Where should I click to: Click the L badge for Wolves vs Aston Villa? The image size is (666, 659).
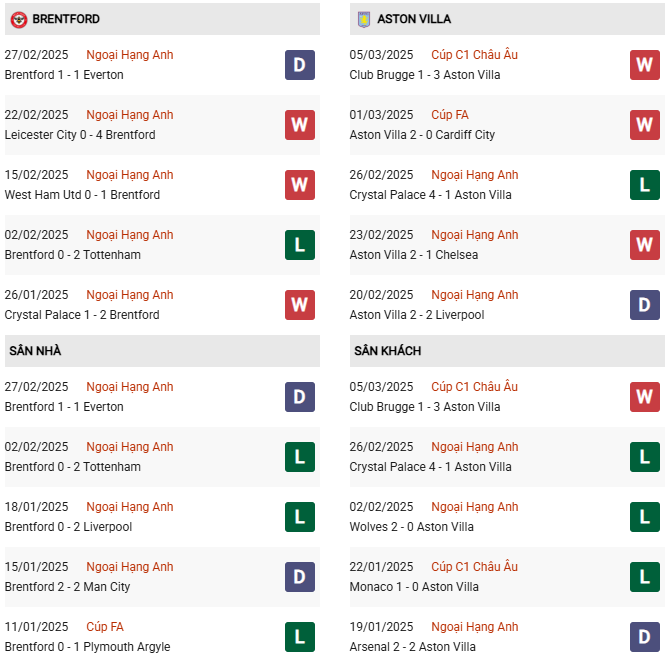click(645, 517)
